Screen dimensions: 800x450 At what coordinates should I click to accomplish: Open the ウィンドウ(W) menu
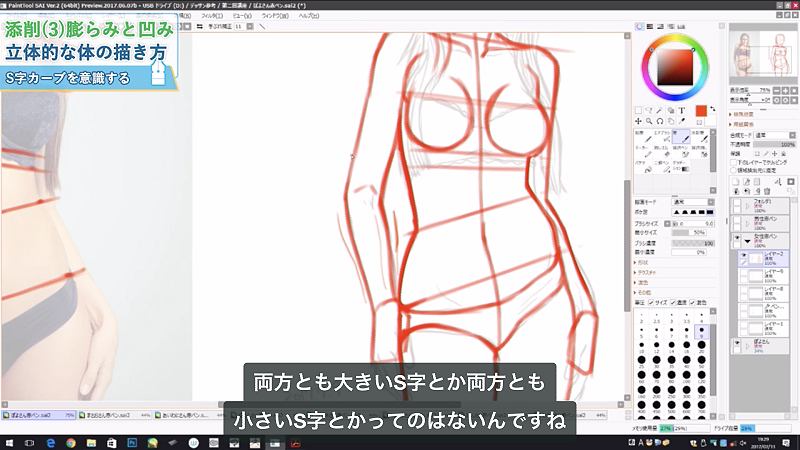275,16
